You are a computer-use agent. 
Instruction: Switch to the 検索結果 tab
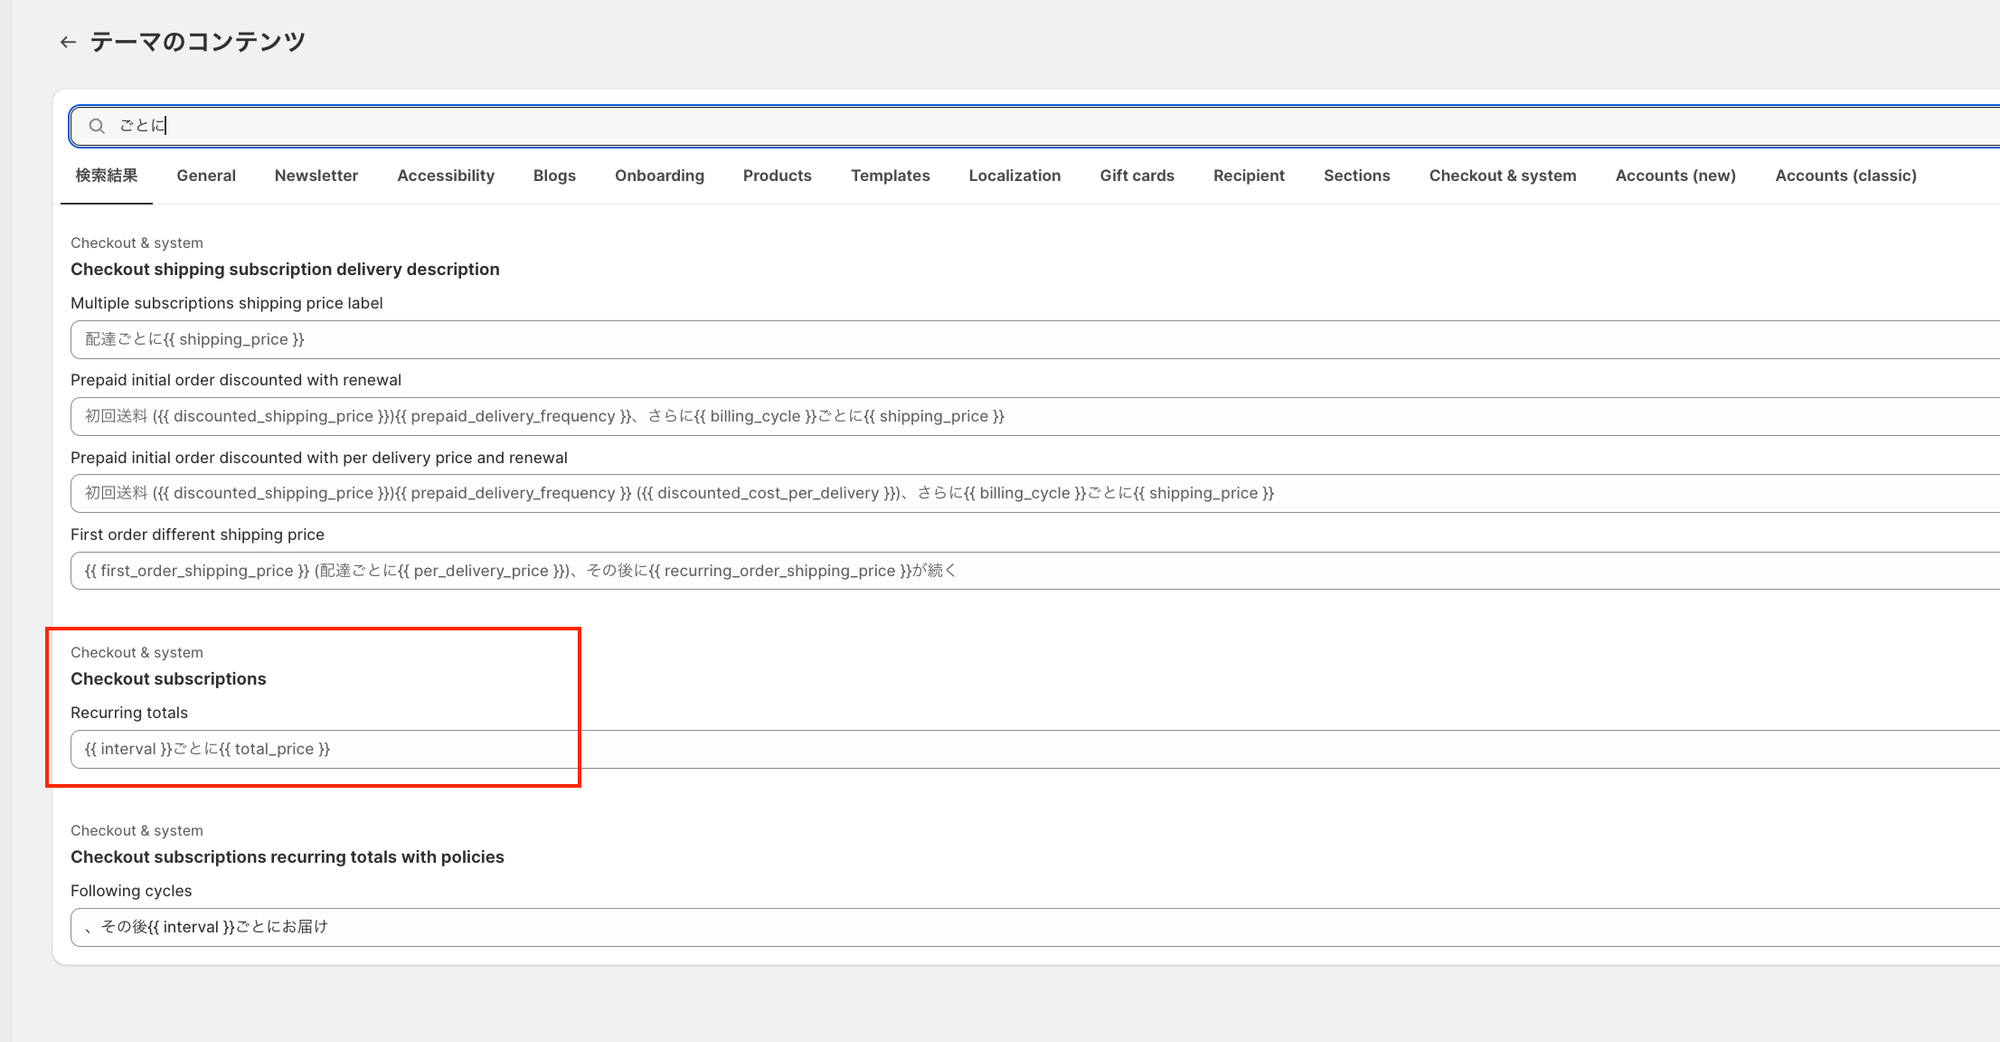coord(106,176)
